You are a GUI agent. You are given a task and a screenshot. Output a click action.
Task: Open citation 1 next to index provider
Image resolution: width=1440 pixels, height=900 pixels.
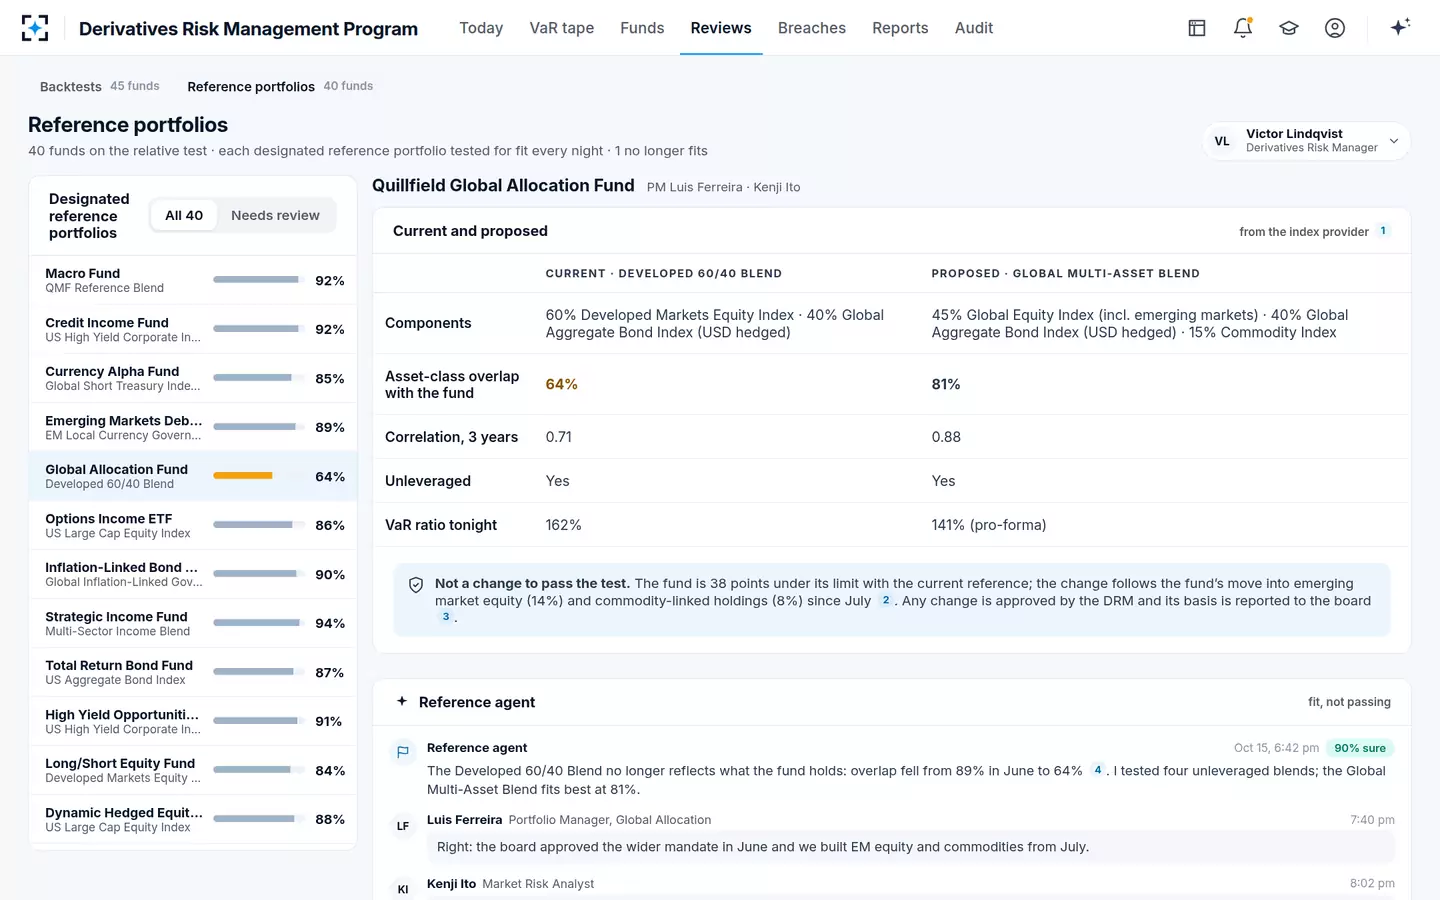pyautogui.click(x=1383, y=231)
